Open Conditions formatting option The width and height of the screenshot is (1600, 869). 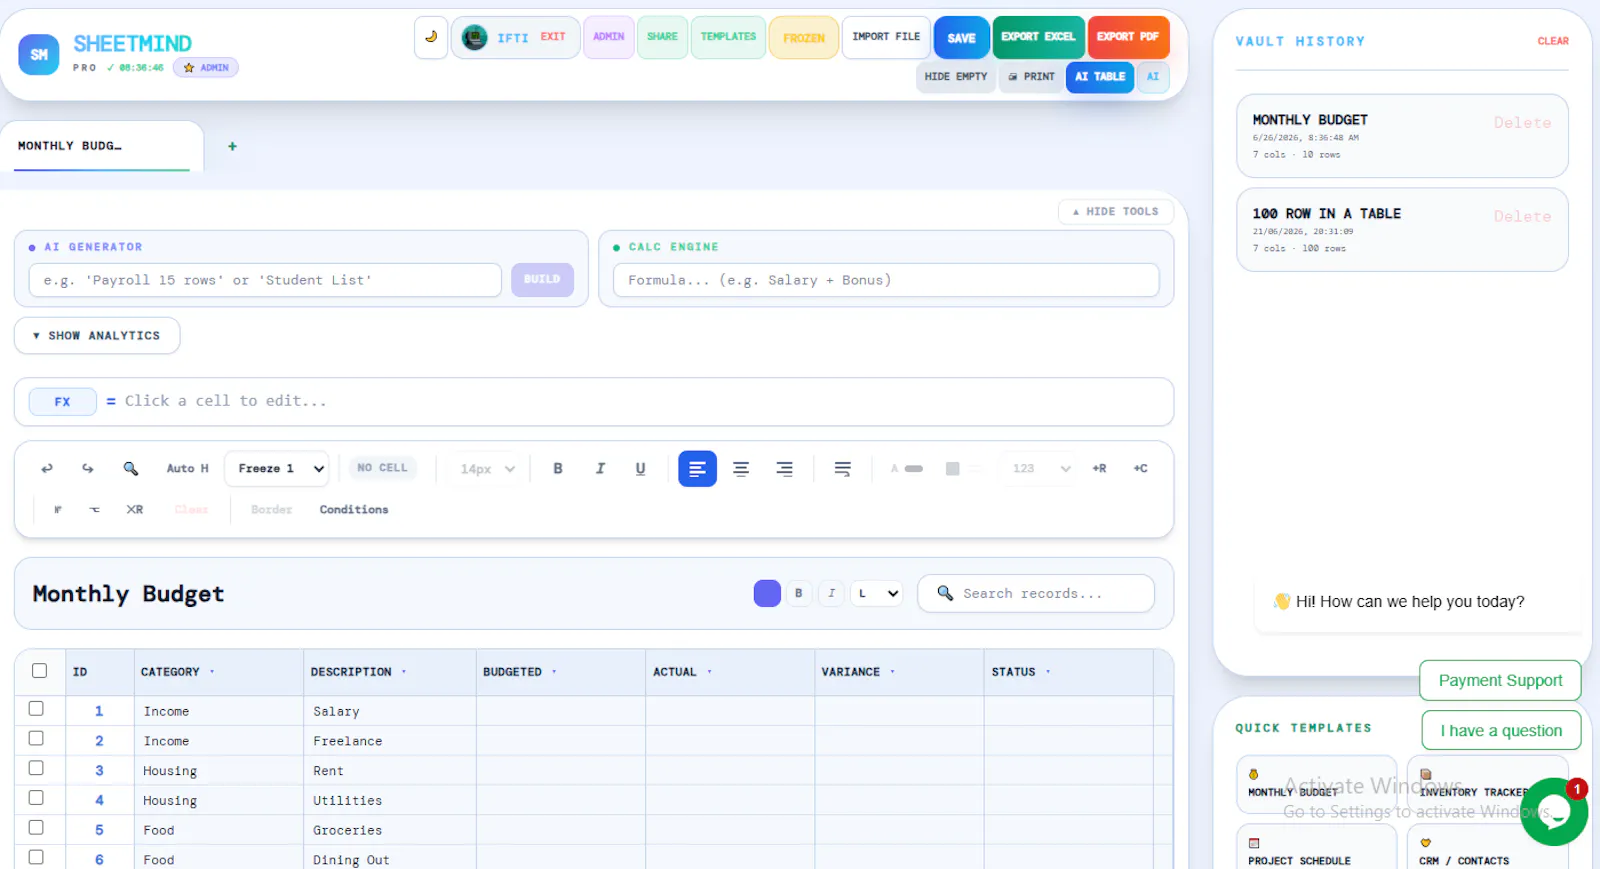(354, 510)
